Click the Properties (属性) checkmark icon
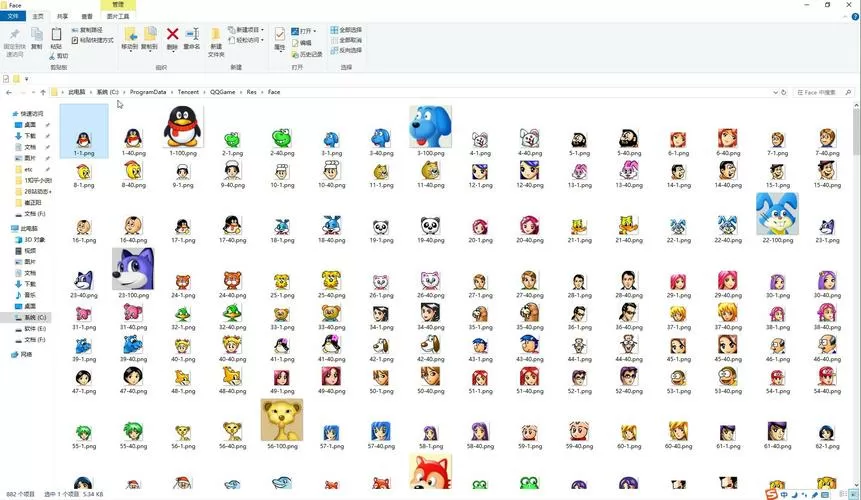Image resolution: width=861 pixels, height=500 pixels. (279, 34)
